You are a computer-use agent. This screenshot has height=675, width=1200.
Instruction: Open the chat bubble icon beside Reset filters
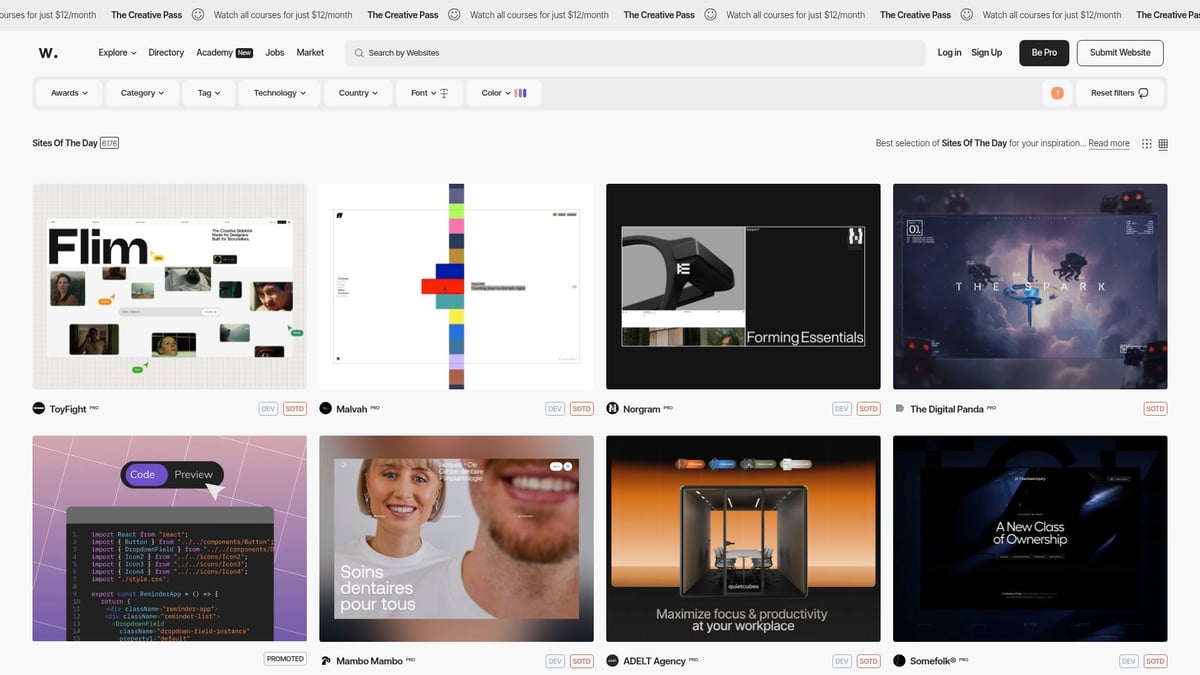point(1145,92)
